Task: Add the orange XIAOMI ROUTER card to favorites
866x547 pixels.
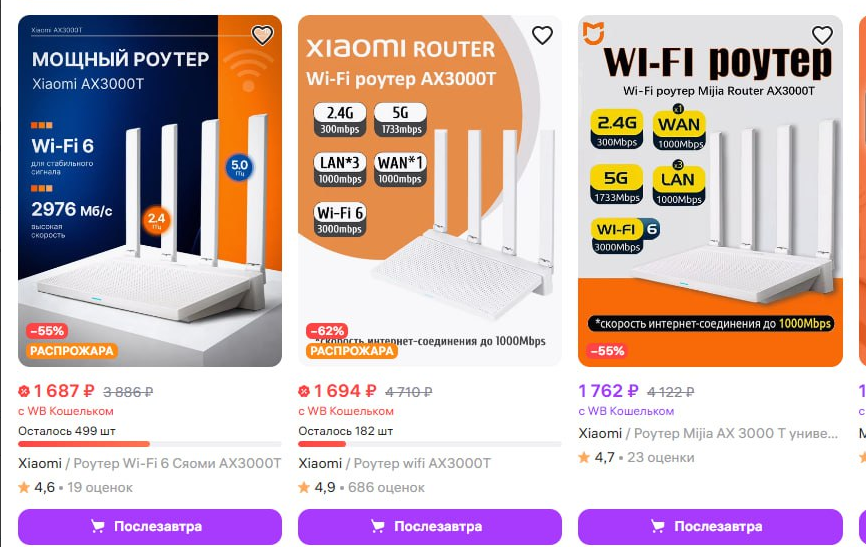Action: [542, 35]
